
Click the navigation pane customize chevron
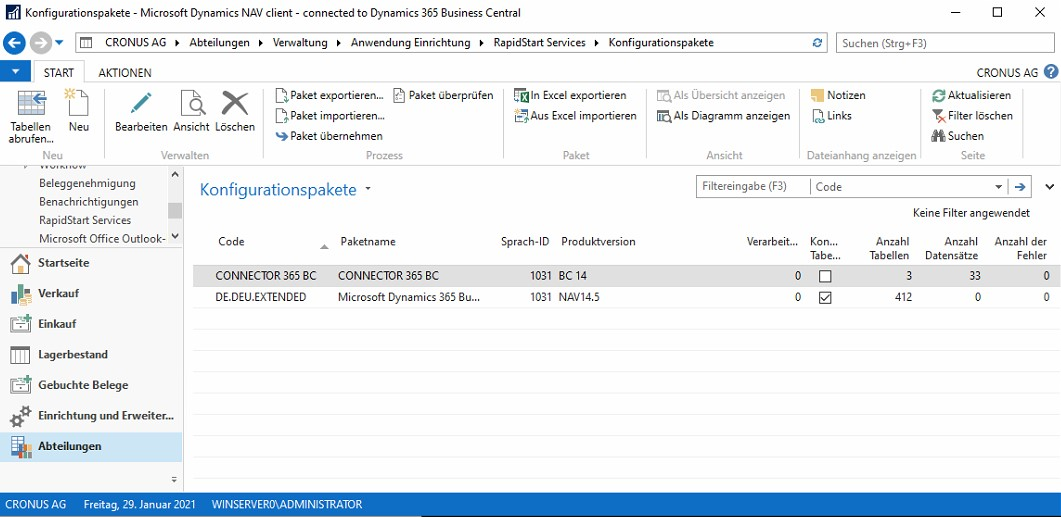click(174, 480)
